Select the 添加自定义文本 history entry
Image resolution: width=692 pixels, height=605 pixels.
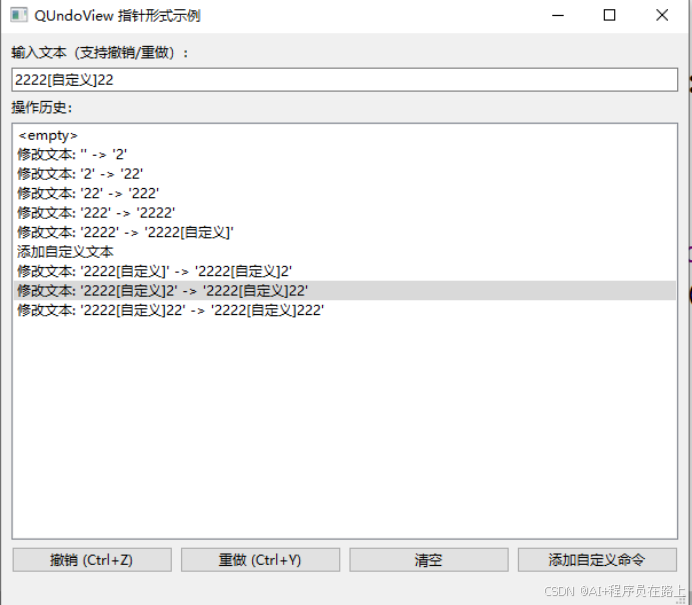tap(345, 252)
